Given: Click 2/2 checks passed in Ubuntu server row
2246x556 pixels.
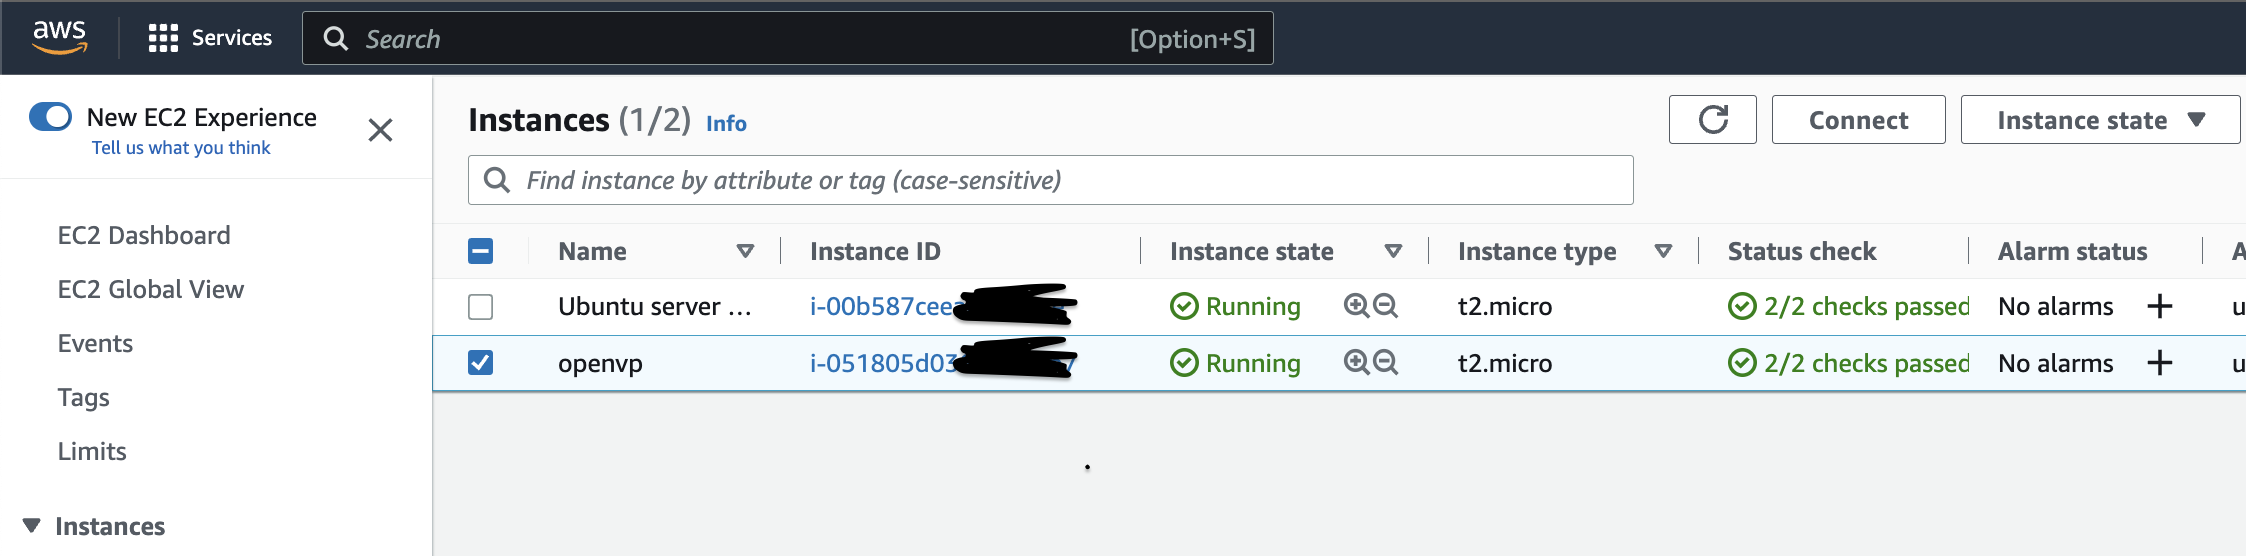Looking at the screenshot, I should pos(1866,306).
